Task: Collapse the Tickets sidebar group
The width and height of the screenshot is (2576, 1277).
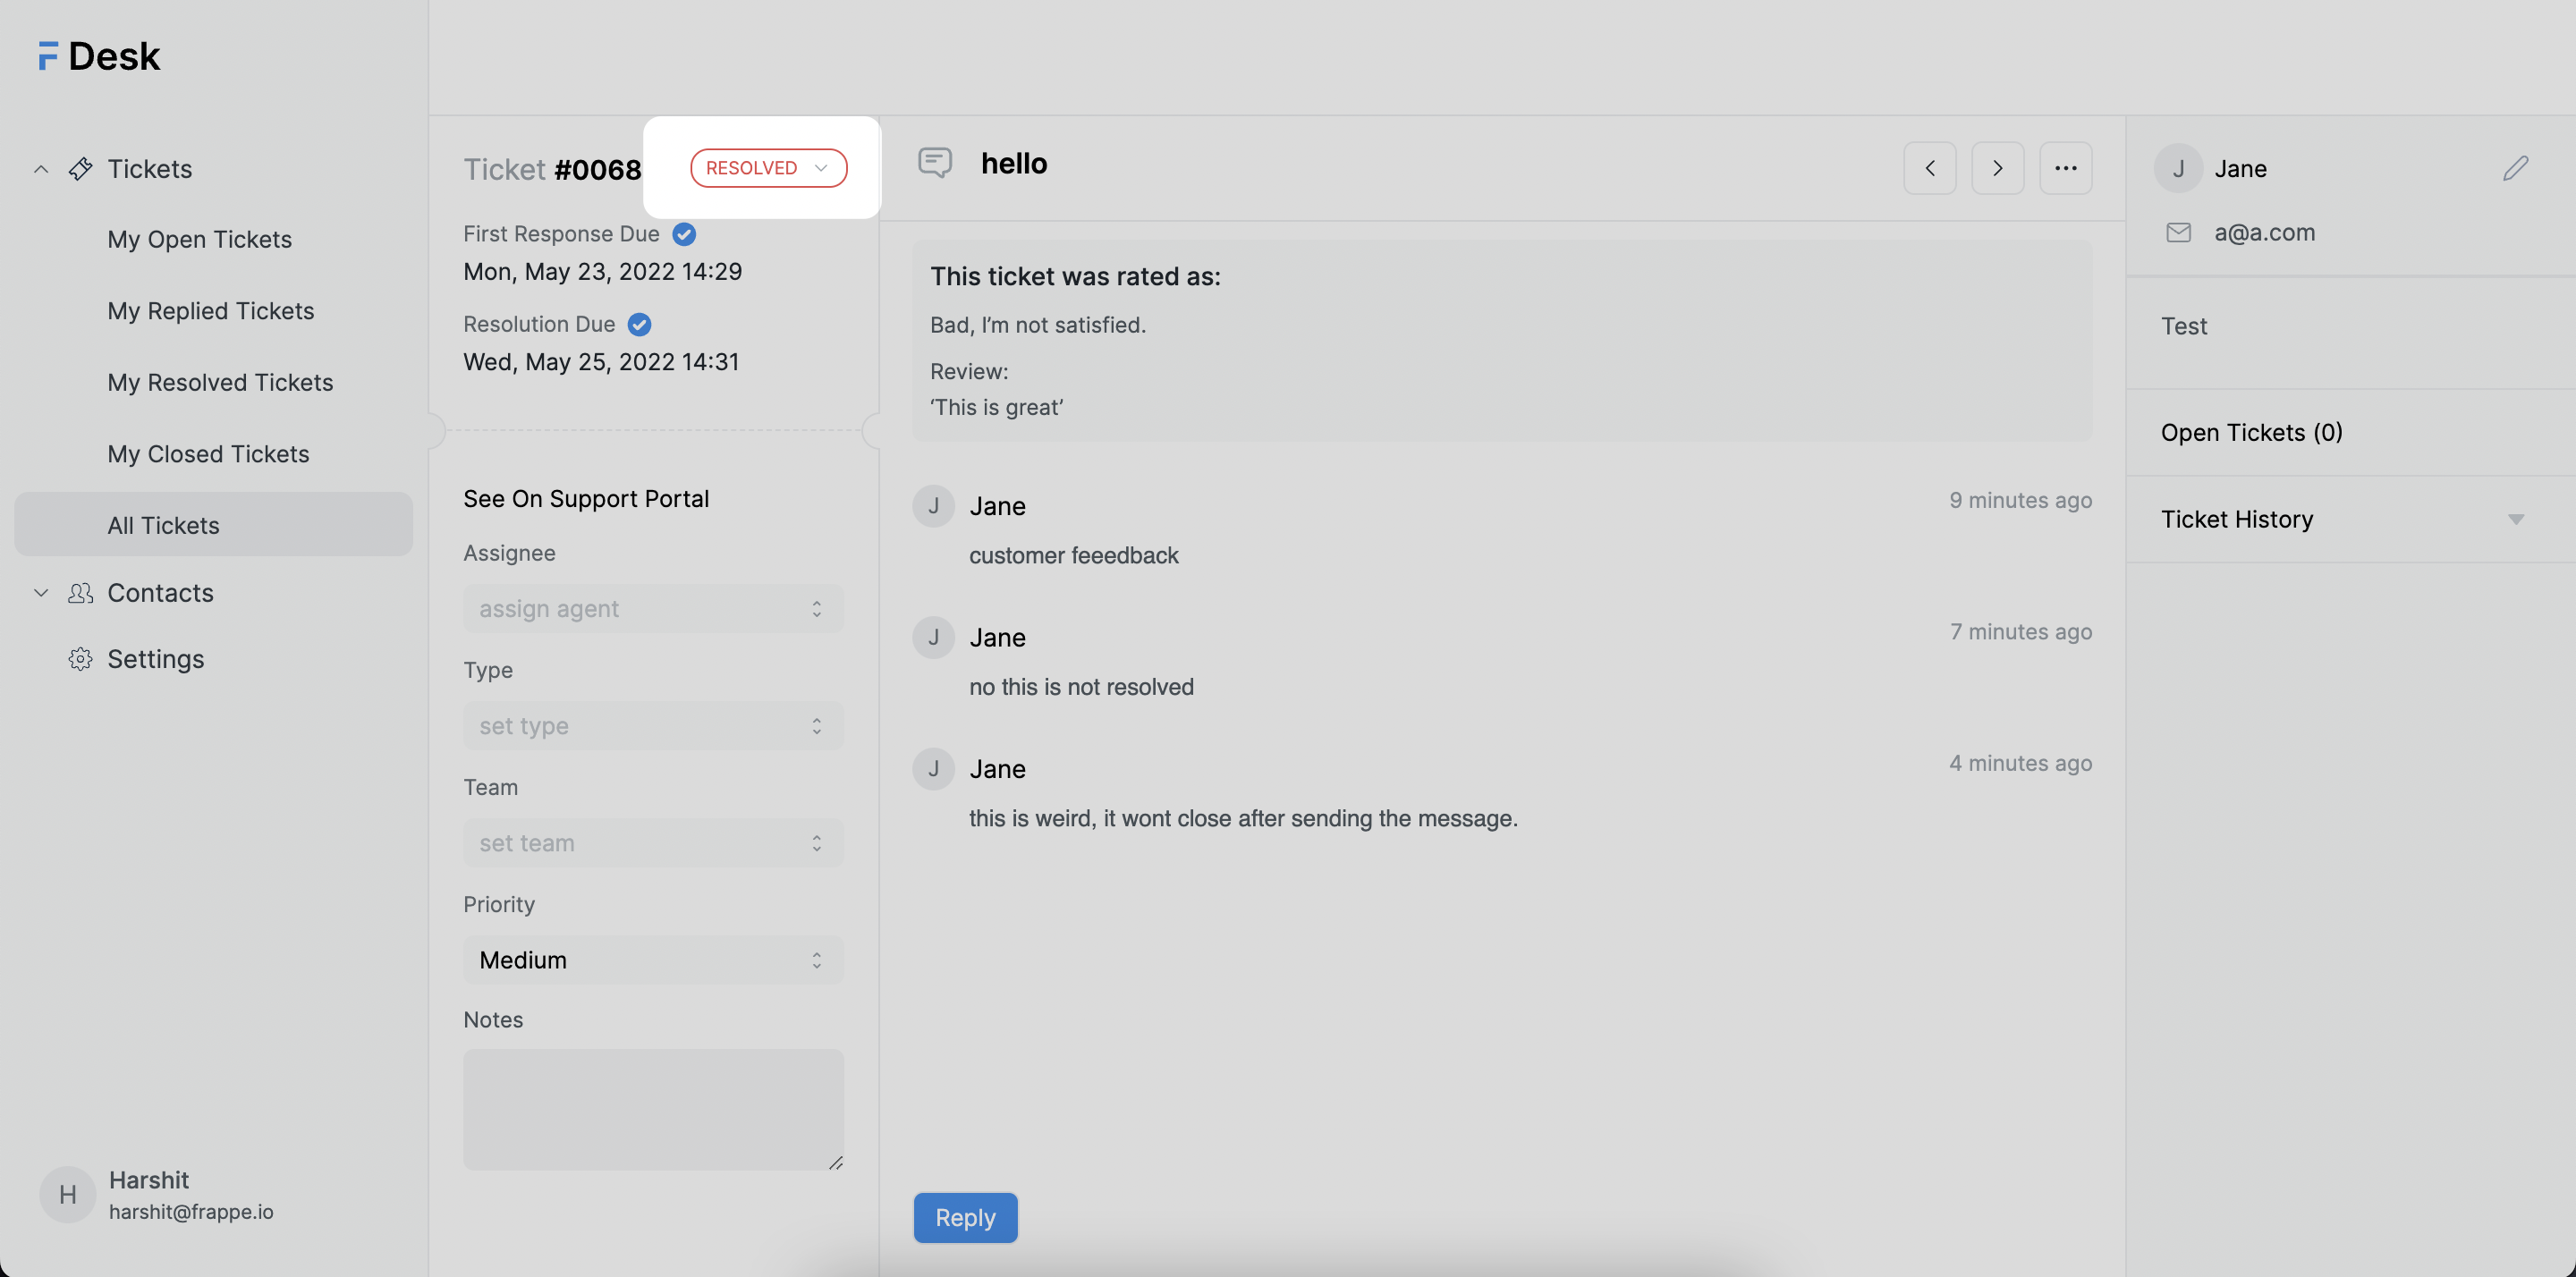Action: coord(41,169)
